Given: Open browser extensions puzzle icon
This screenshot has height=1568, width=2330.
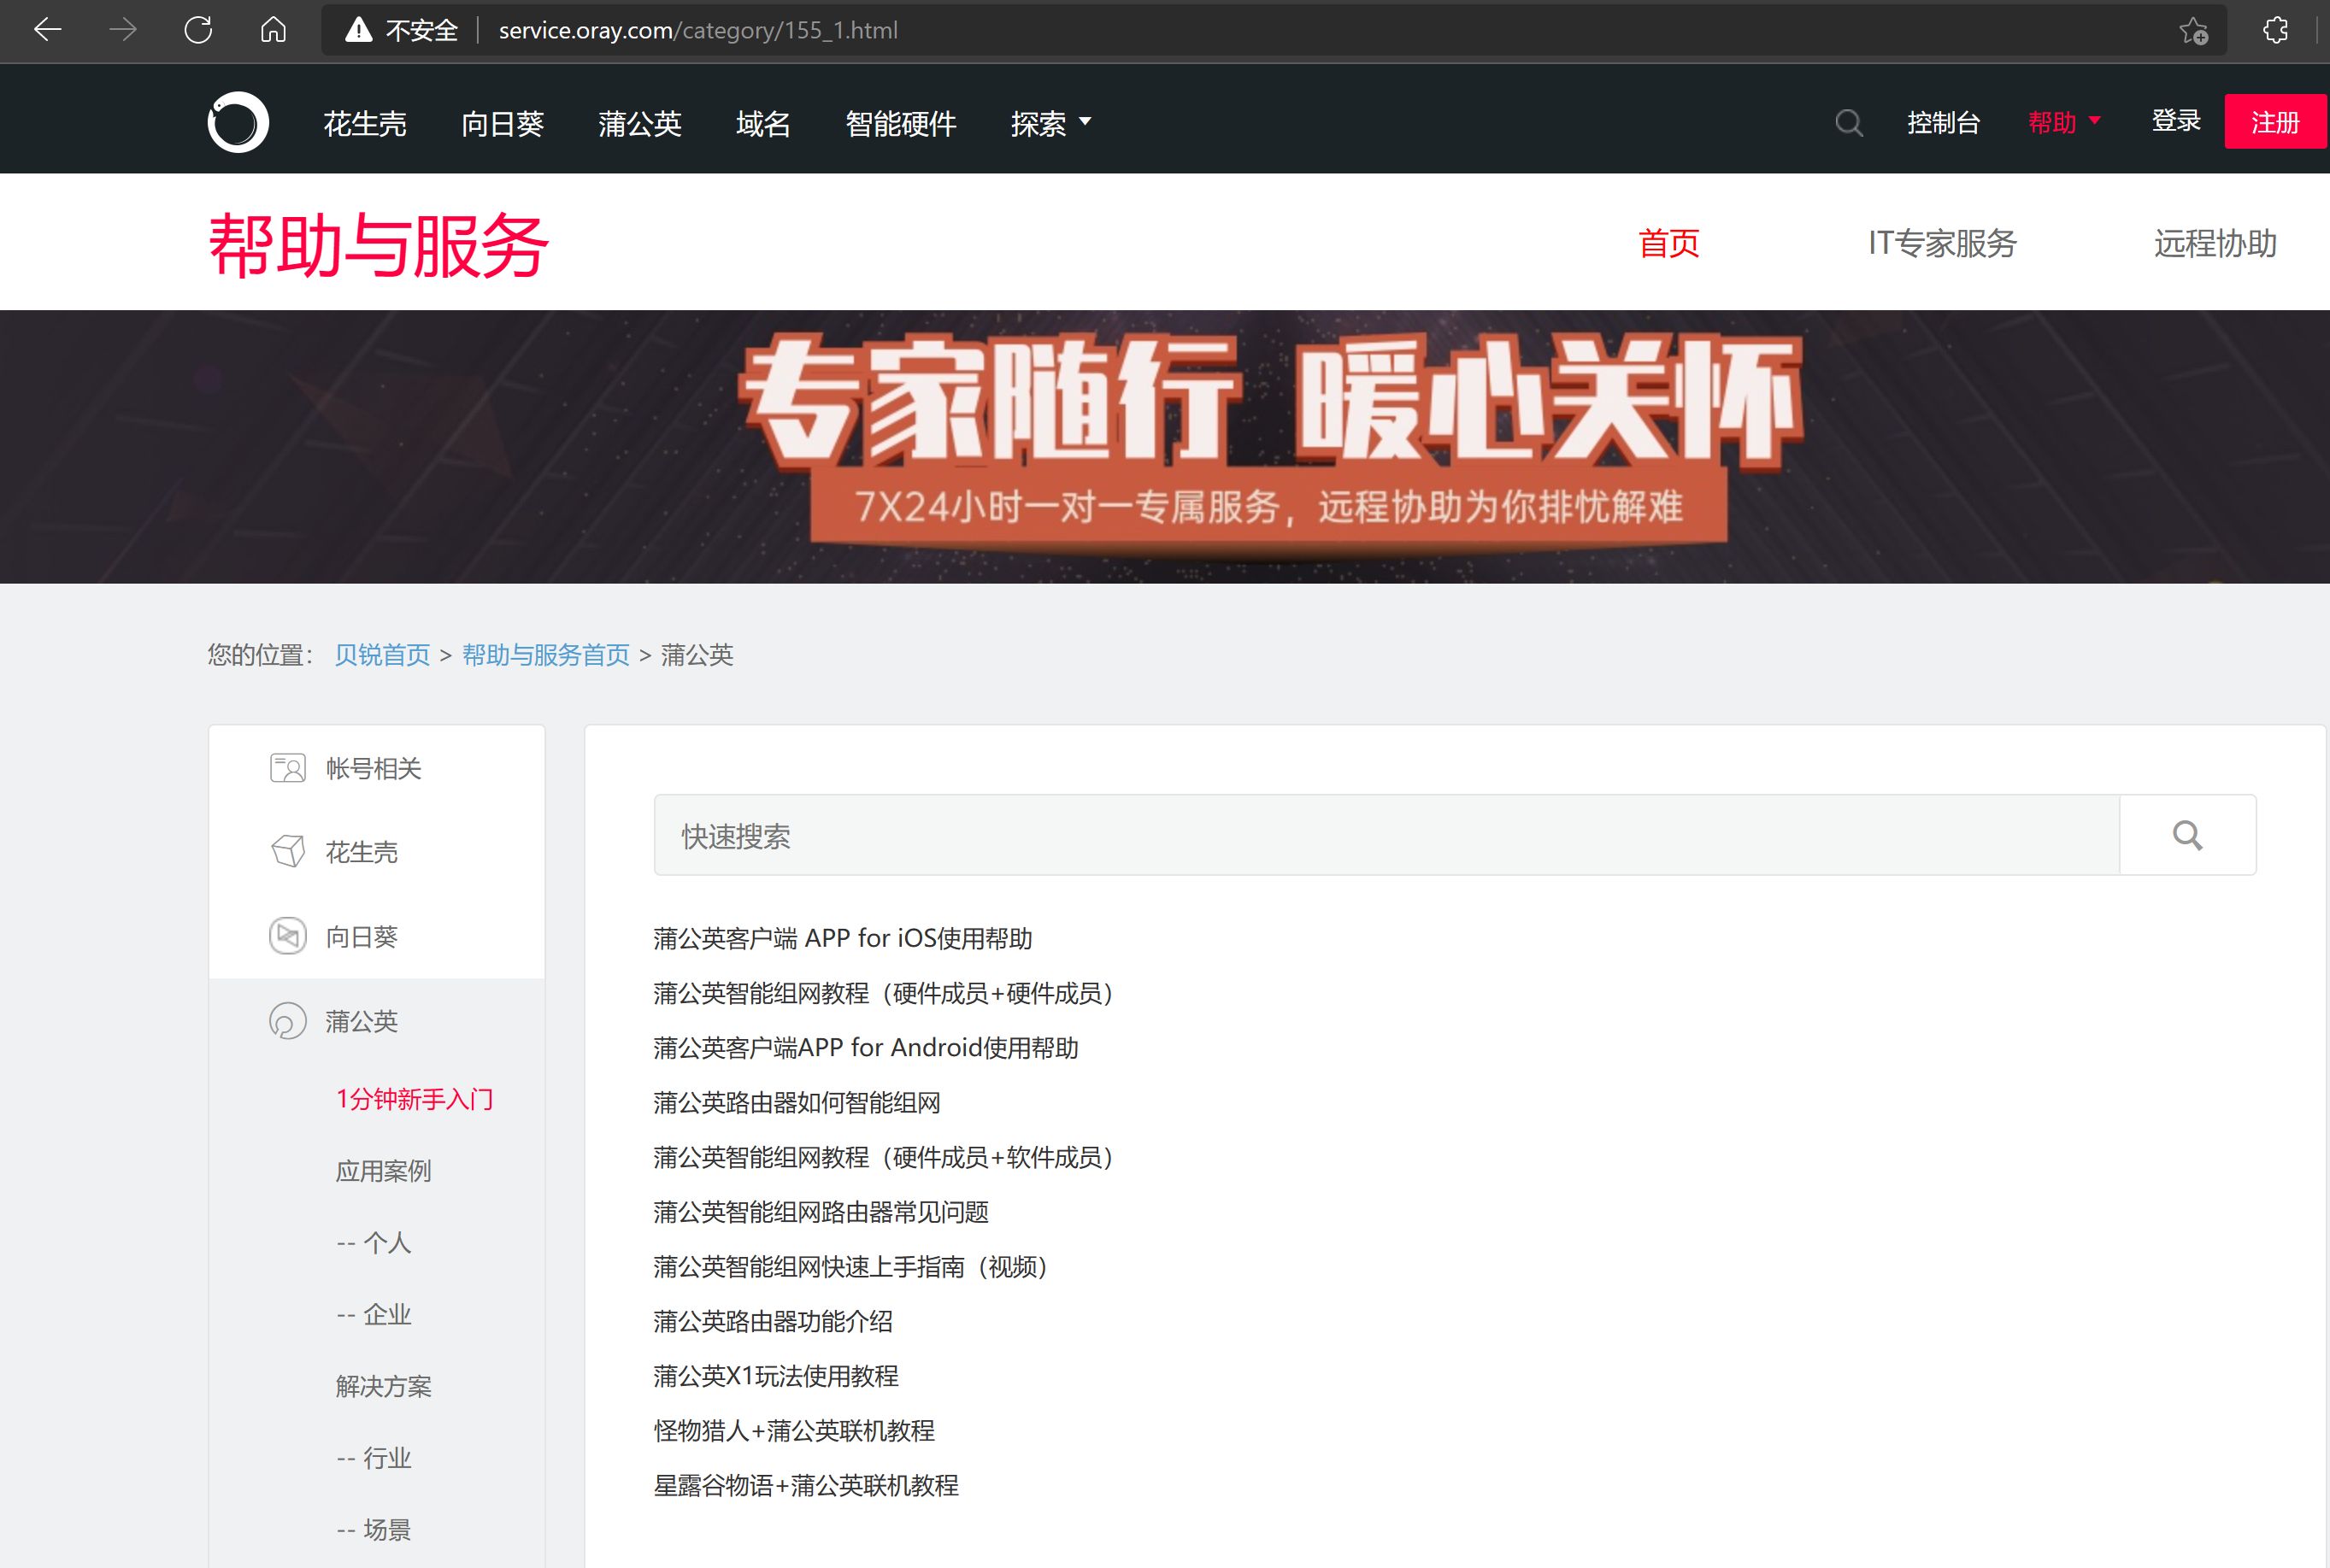Looking at the screenshot, I should point(2275,30).
